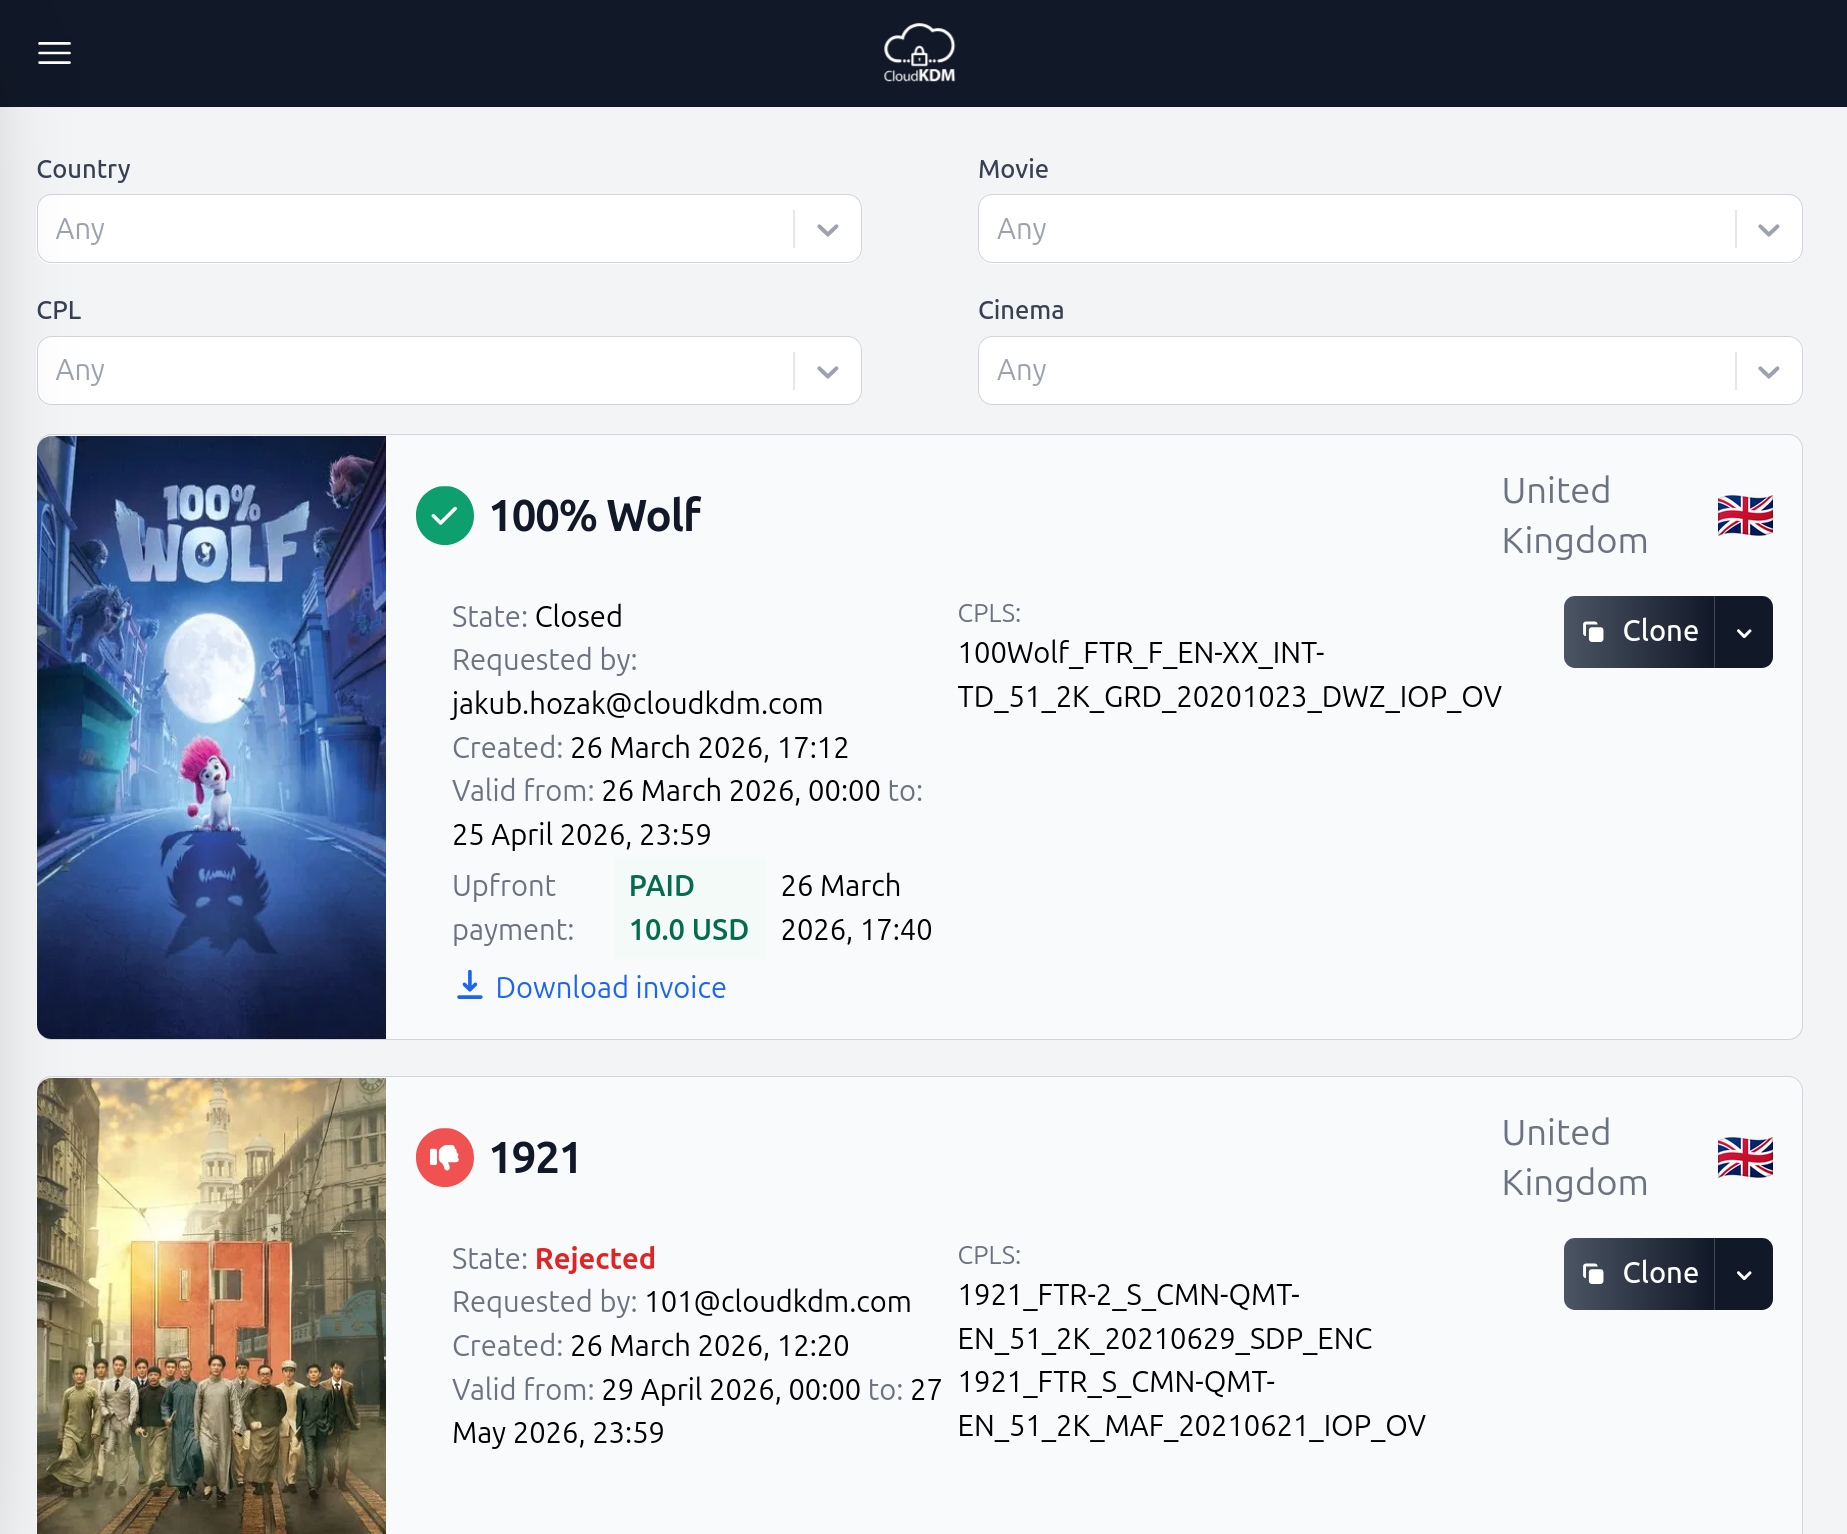Click the download arrow icon beside invoice link
The width and height of the screenshot is (1847, 1534).
[469, 986]
